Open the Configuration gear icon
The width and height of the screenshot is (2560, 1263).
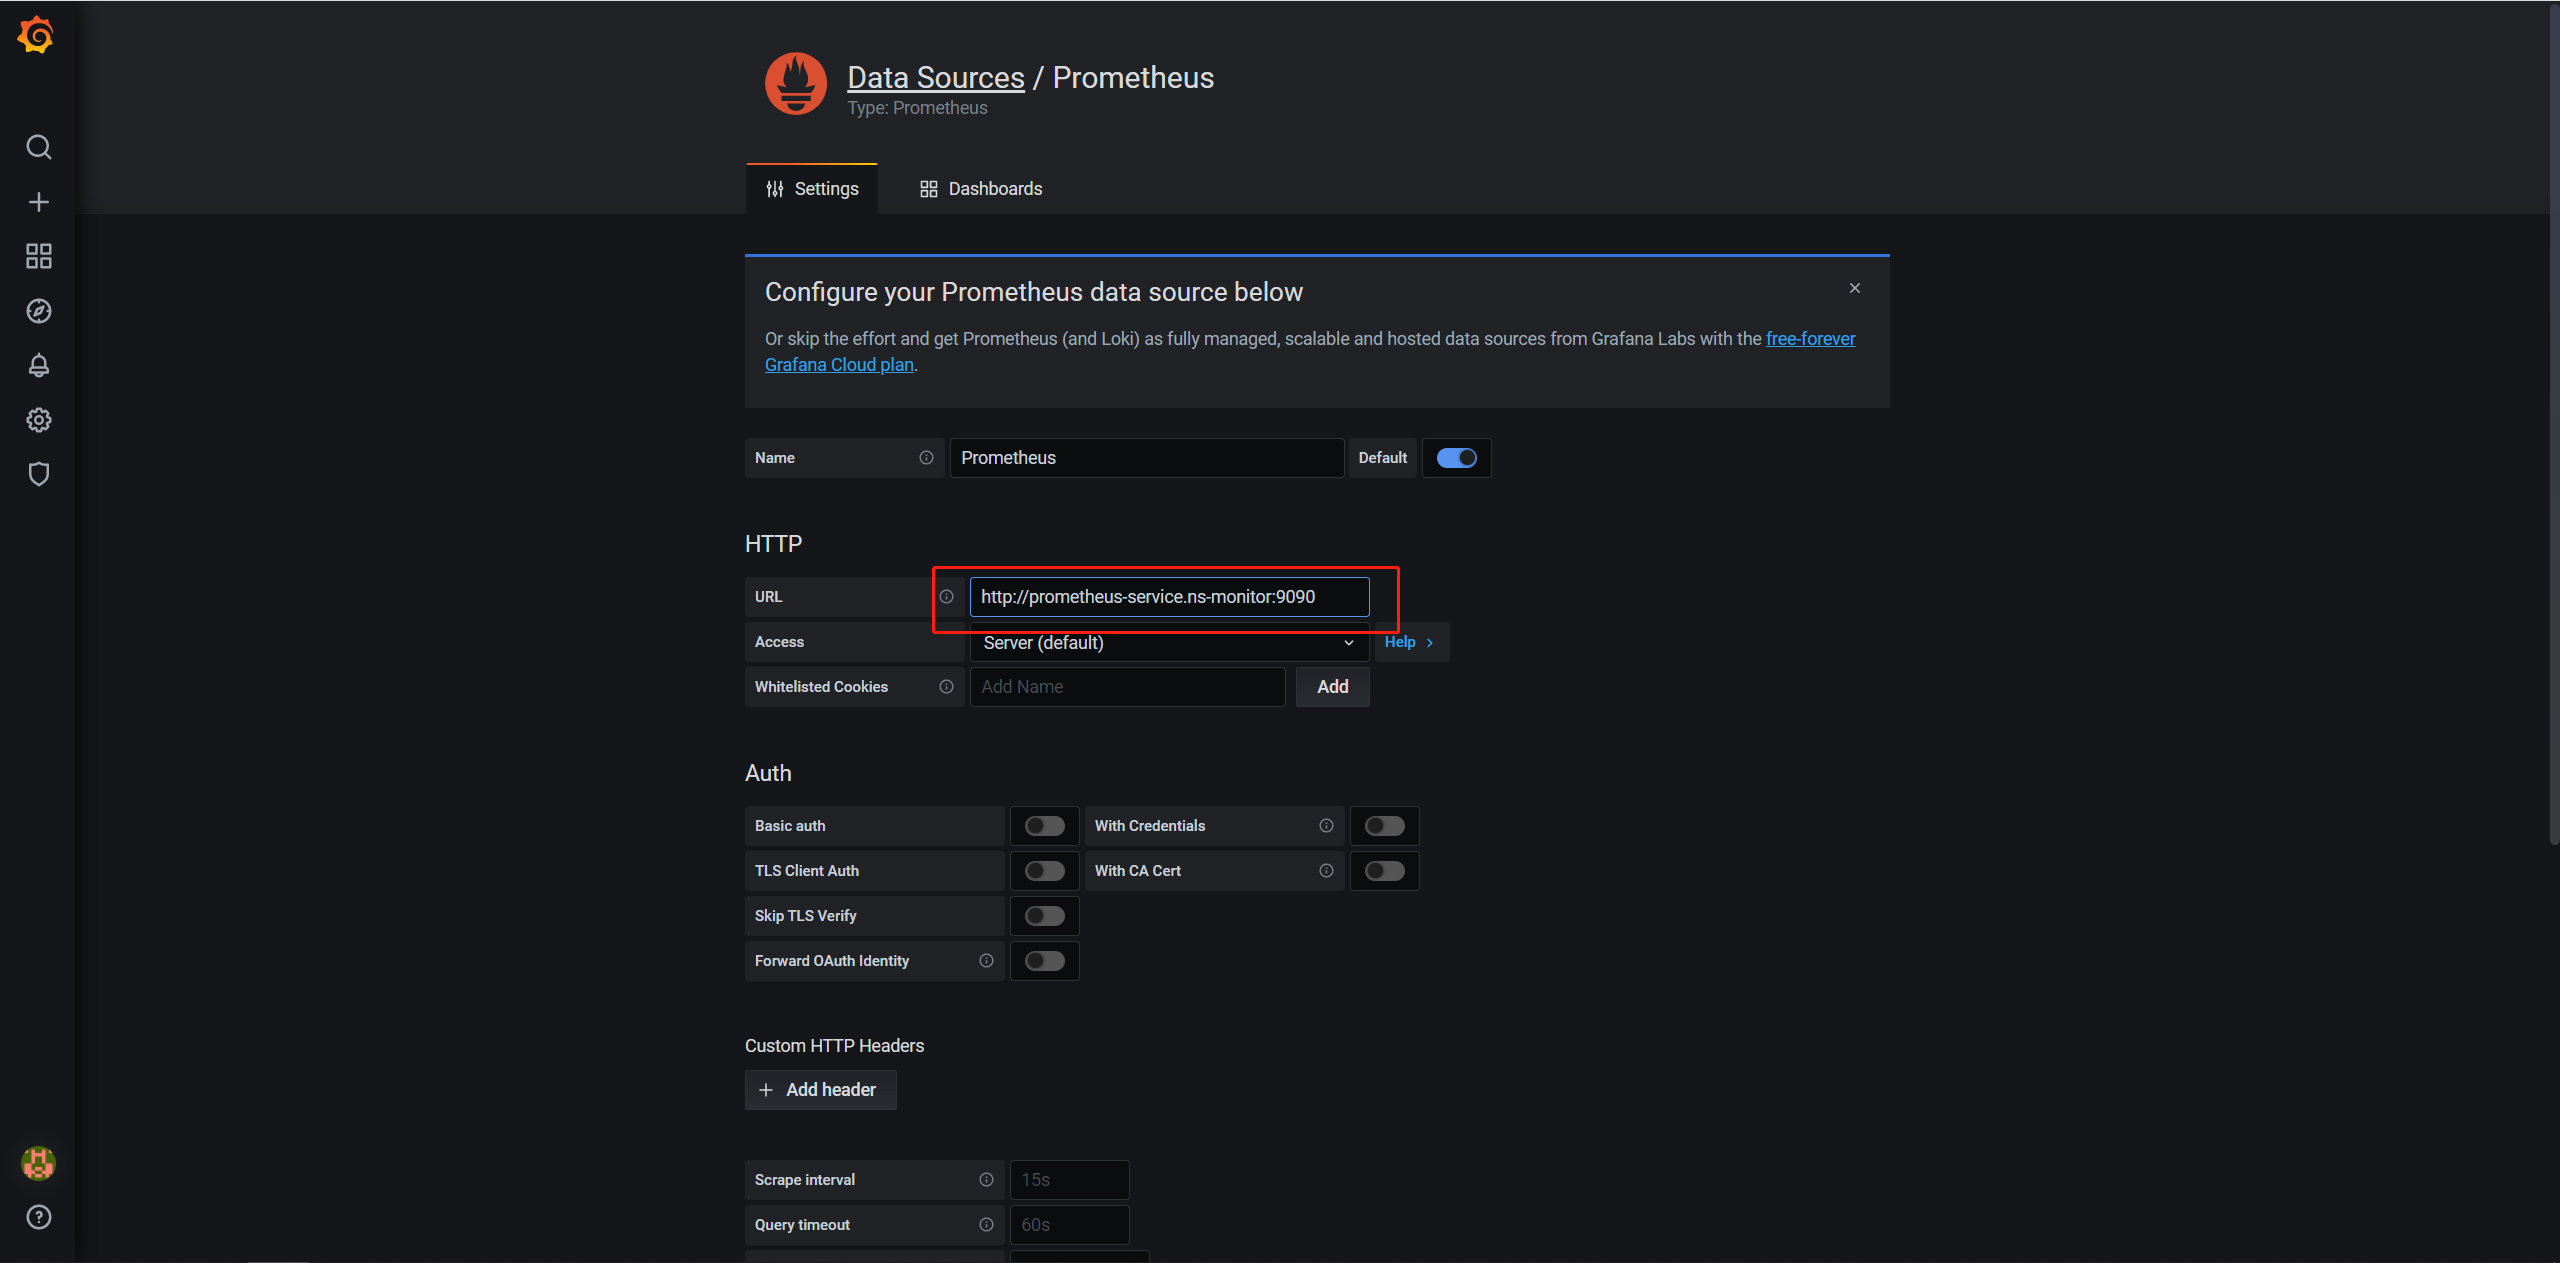click(38, 420)
